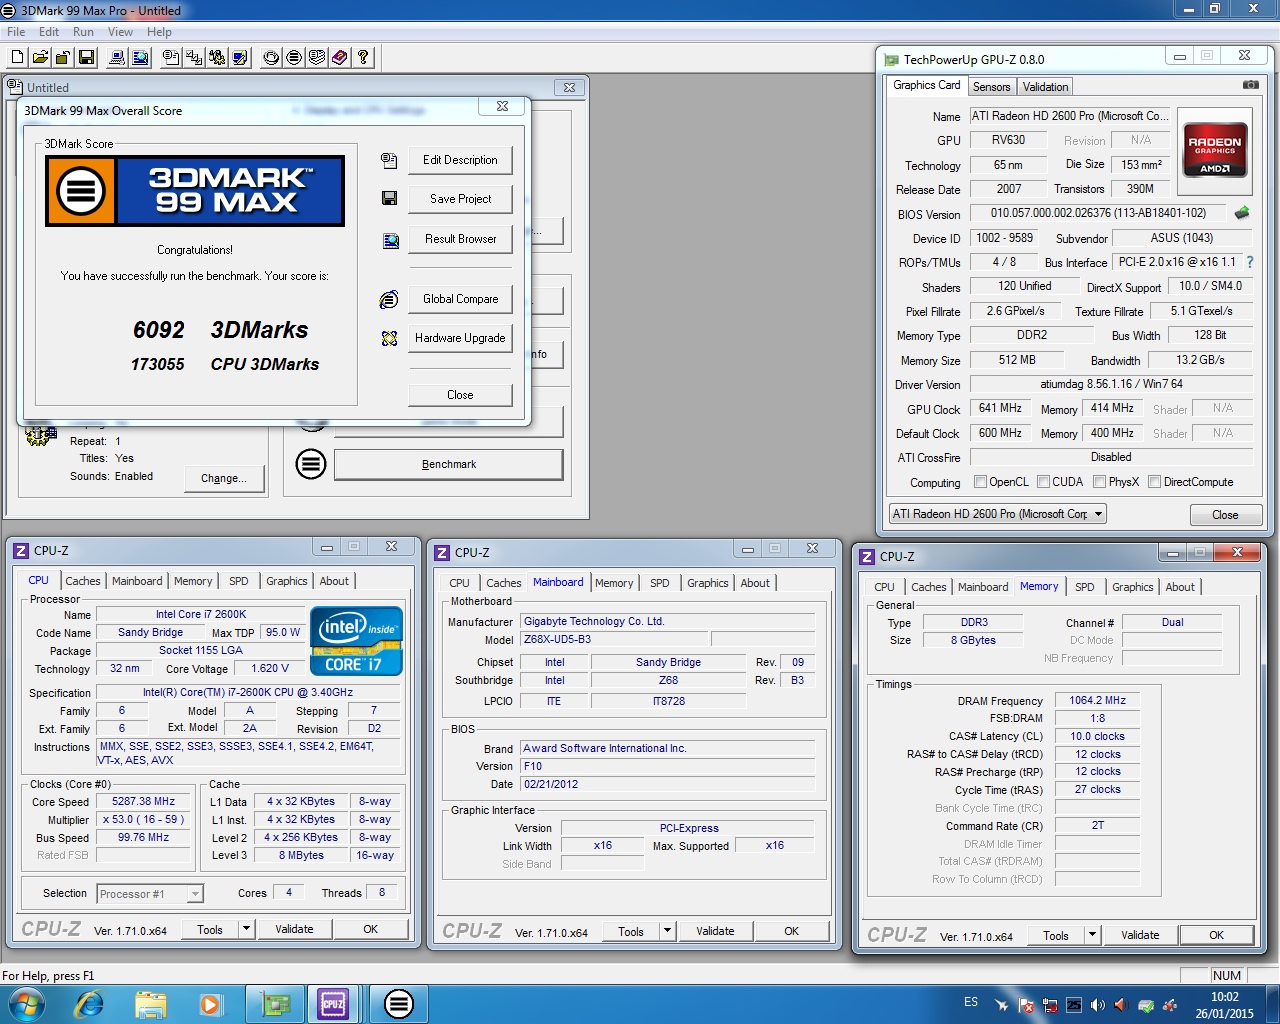Click icon beside the Hardware Upgrade button
Screen dimensions: 1280x1024
390,339
